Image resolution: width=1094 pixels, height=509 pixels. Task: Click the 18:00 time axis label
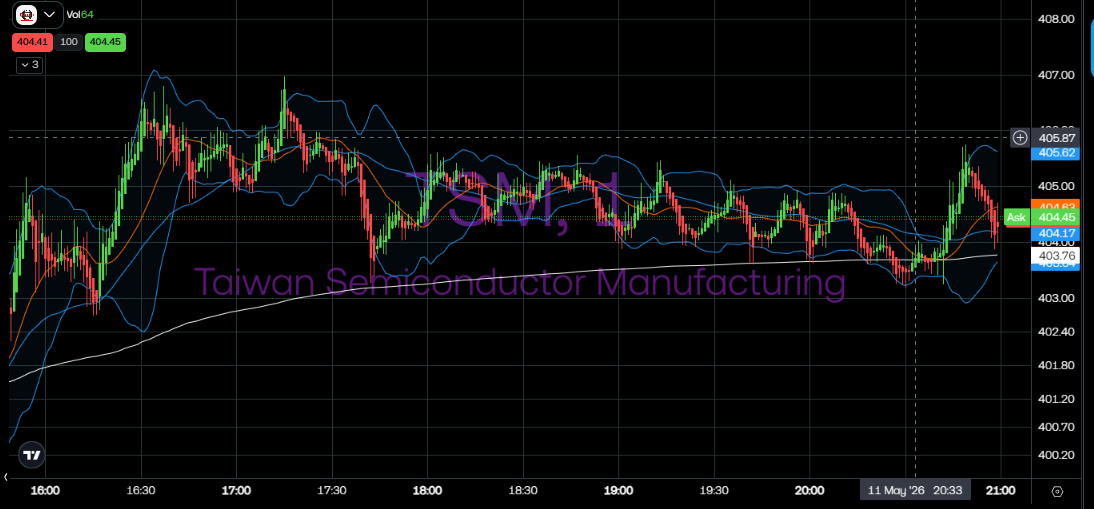(x=427, y=490)
